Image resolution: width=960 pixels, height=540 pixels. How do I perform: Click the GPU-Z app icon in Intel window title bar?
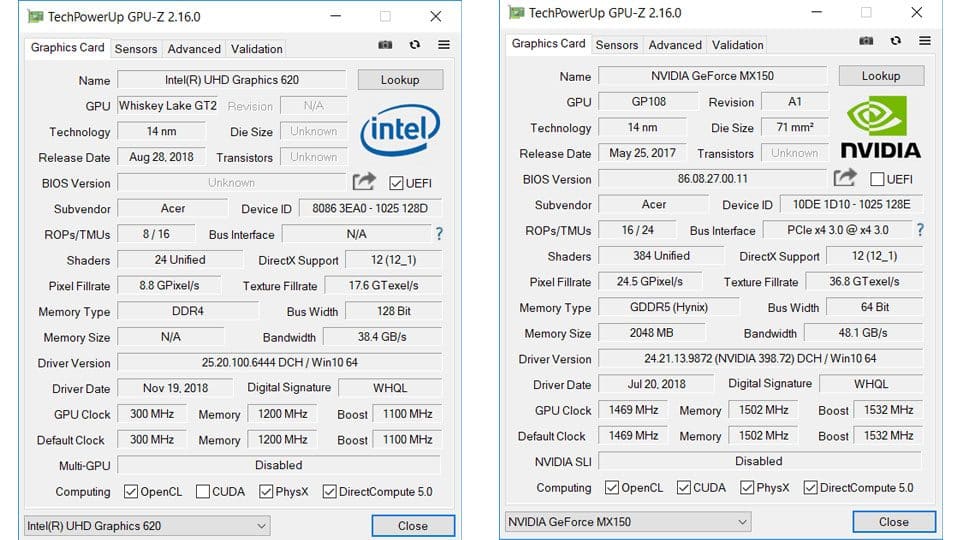point(36,17)
